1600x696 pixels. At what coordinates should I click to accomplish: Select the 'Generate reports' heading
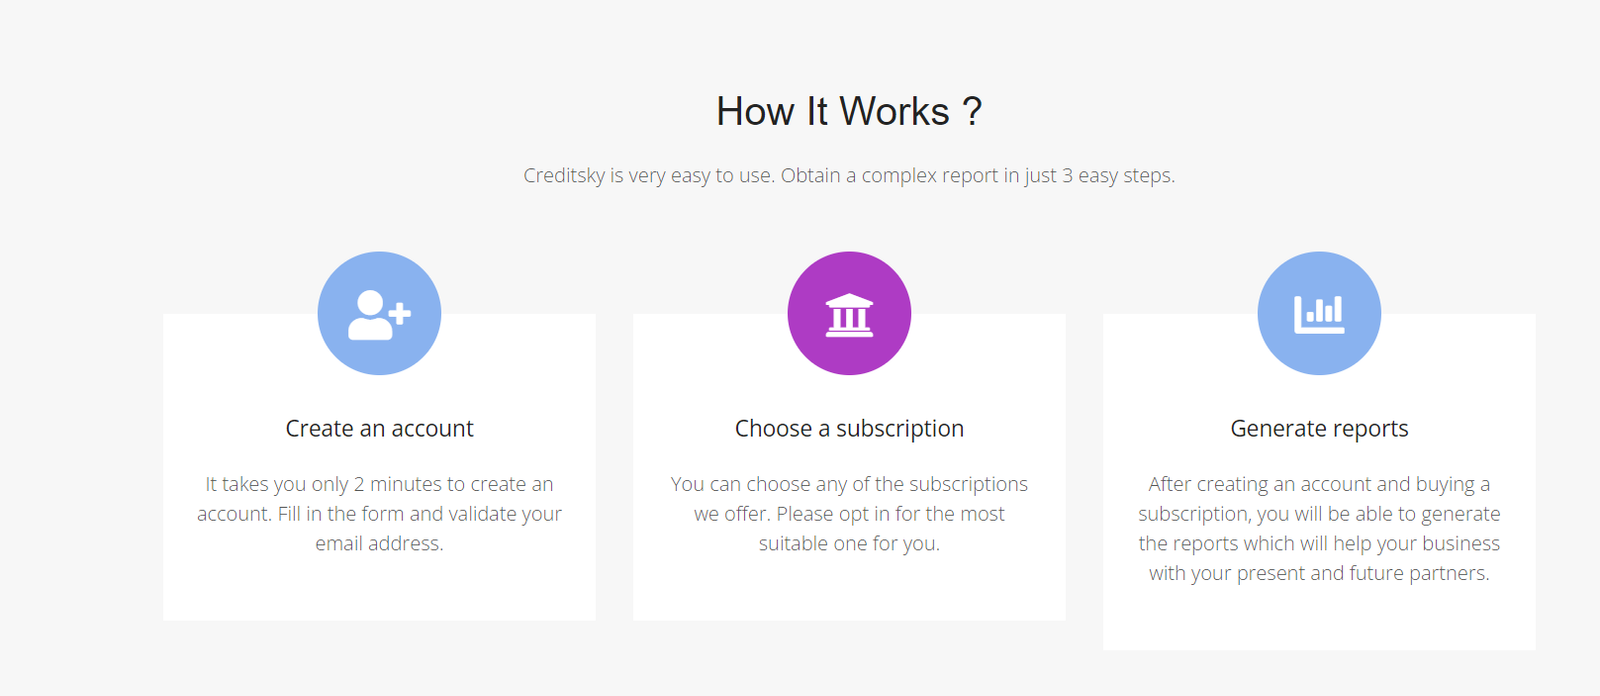[x=1319, y=428]
